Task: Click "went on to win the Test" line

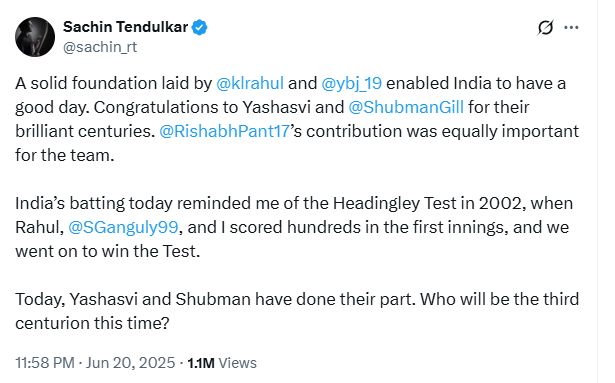Action: point(107,251)
